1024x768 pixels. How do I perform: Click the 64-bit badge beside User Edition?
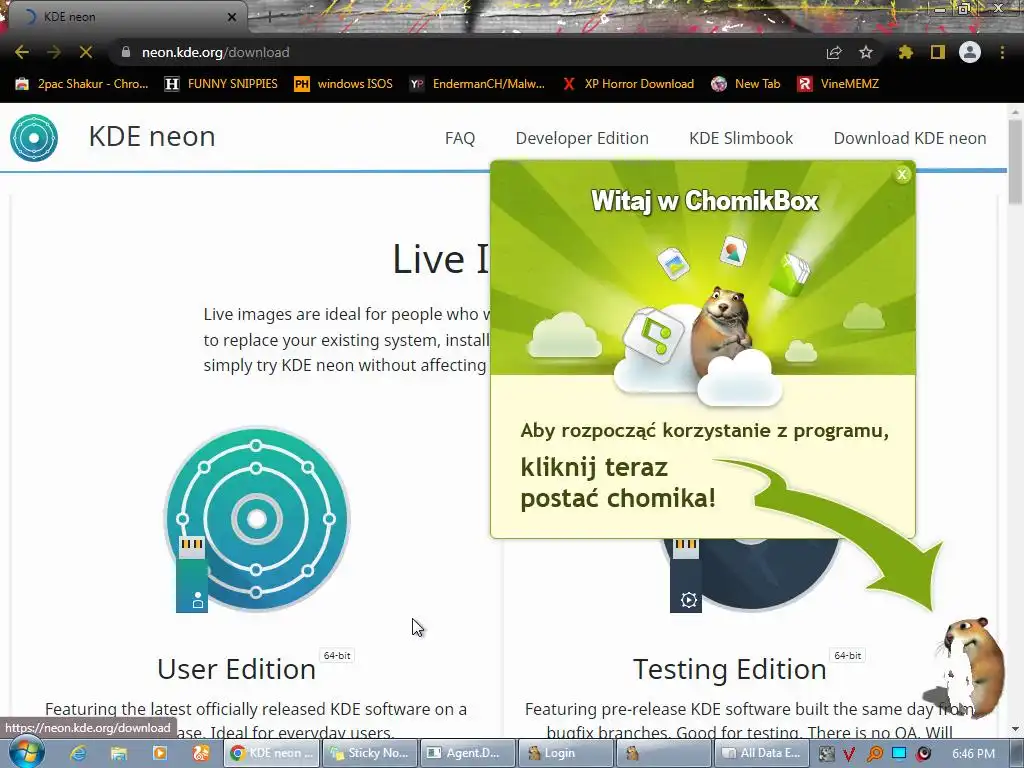click(337, 655)
